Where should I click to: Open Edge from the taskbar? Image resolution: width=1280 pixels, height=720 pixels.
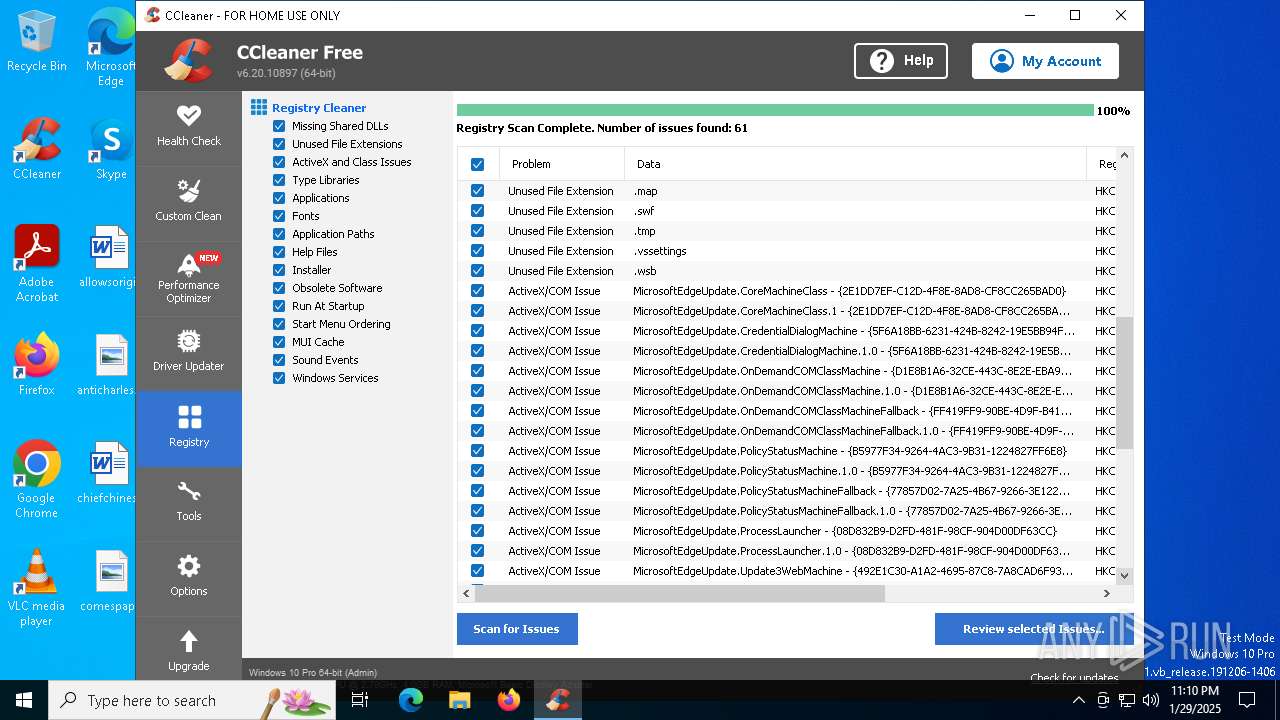[411, 700]
